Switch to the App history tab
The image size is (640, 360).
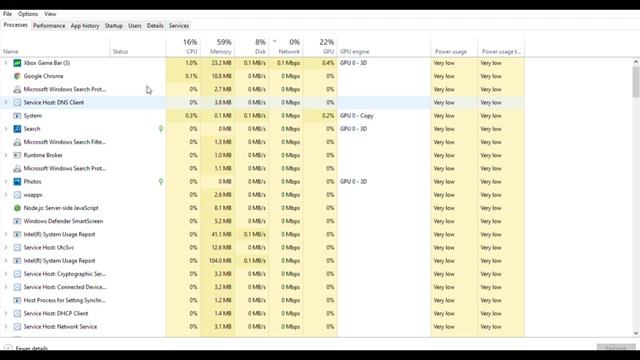85,26
